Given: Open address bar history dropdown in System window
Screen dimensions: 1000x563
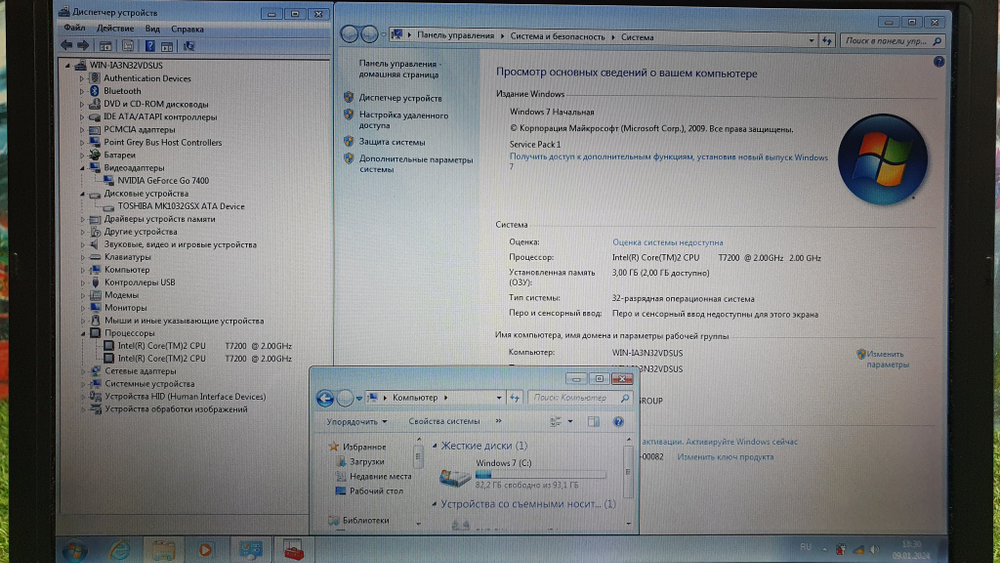Looking at the screenshot, I should (811, 41).
